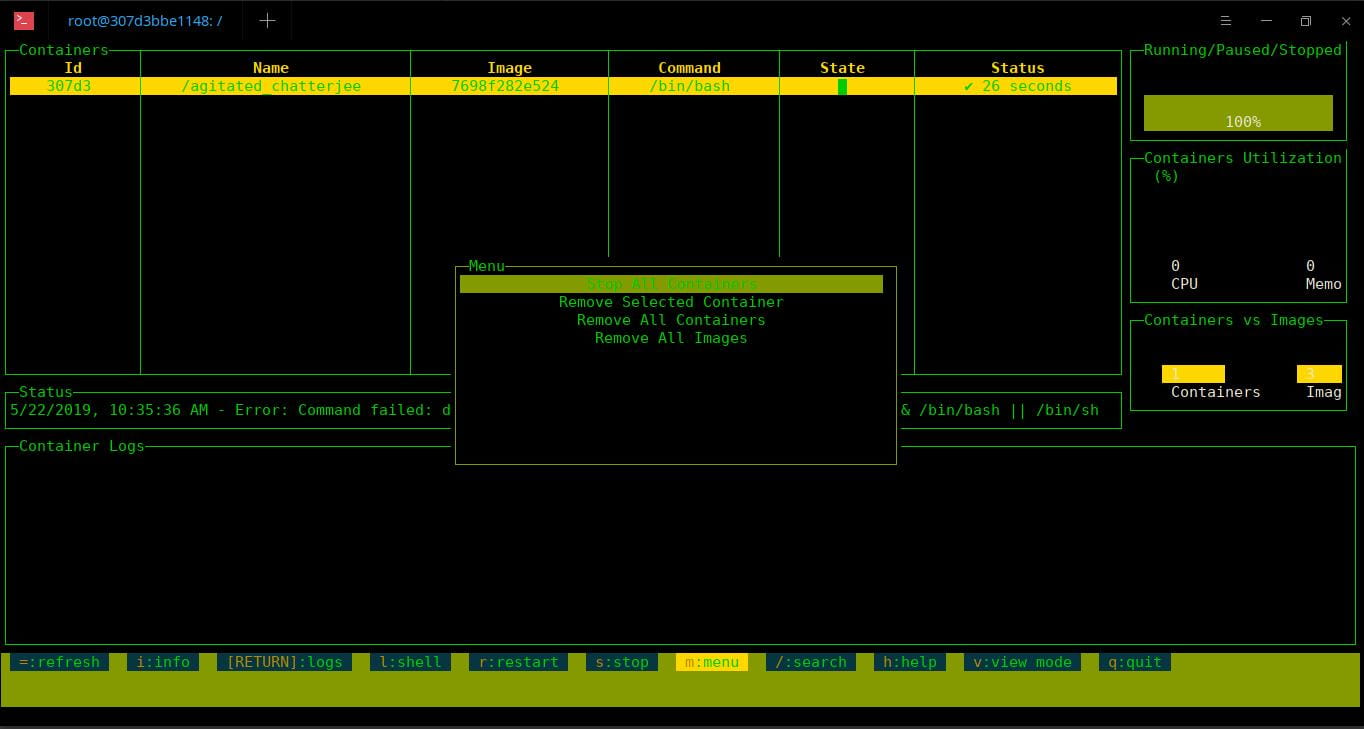1364x729 pixels.
Task: Open the hamburger menu in title bar
Action: pos(1227,21)
